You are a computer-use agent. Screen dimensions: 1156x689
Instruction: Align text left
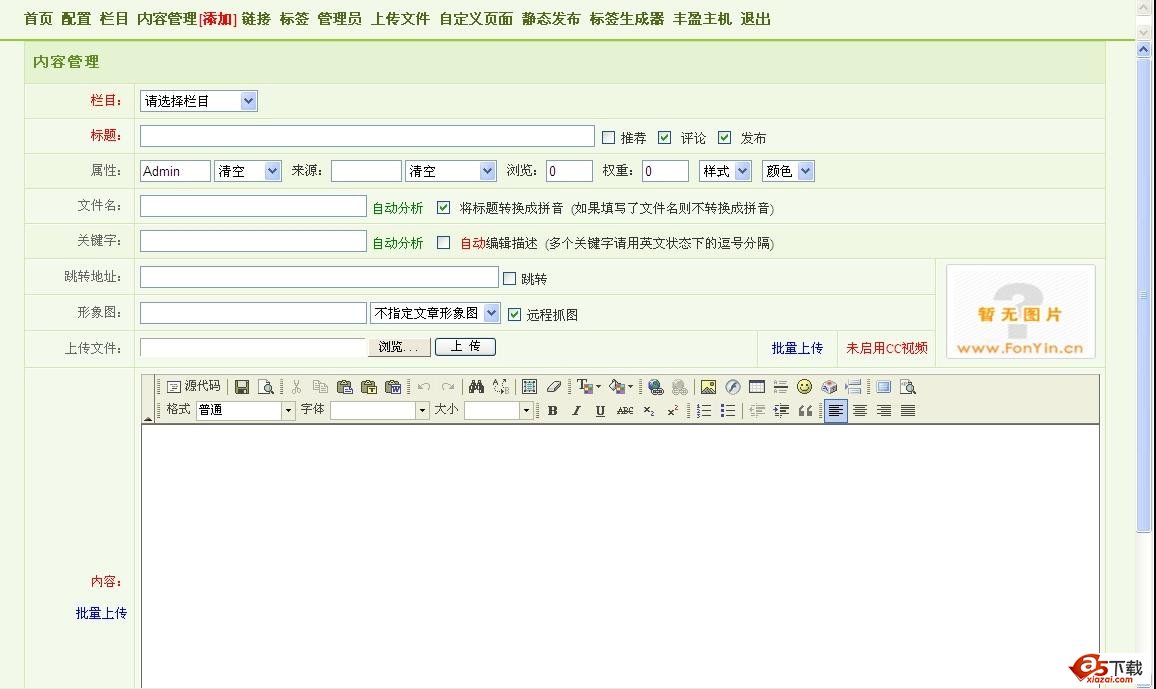coord(835,410)
